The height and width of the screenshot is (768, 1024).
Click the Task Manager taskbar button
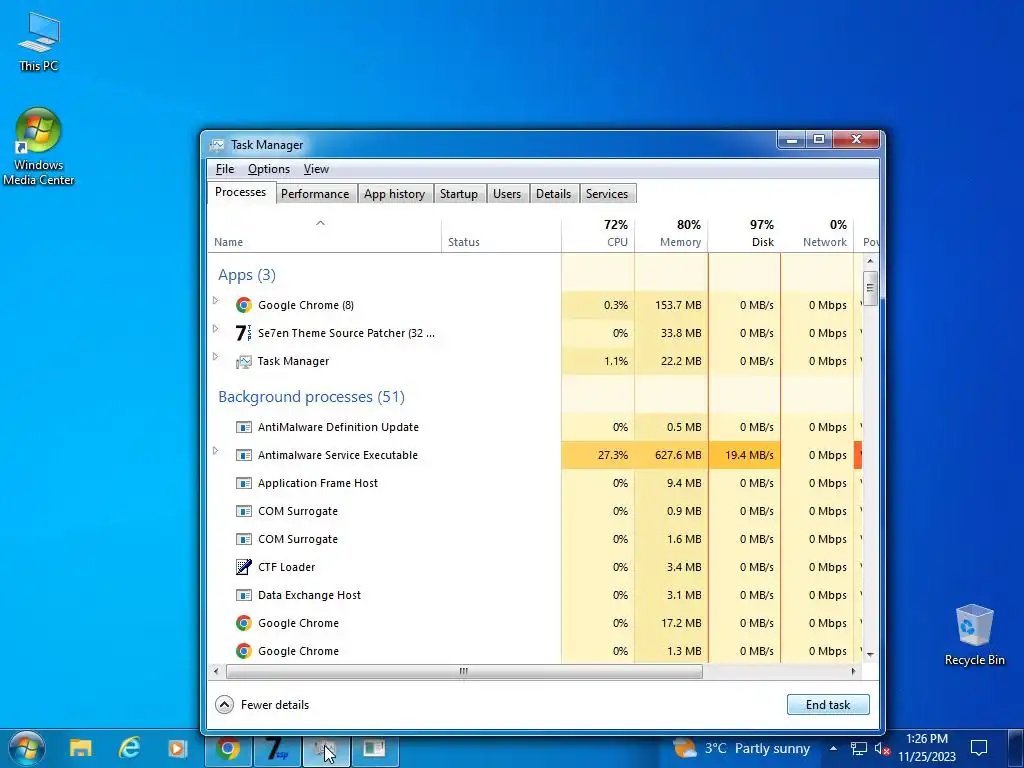(327, 748)
